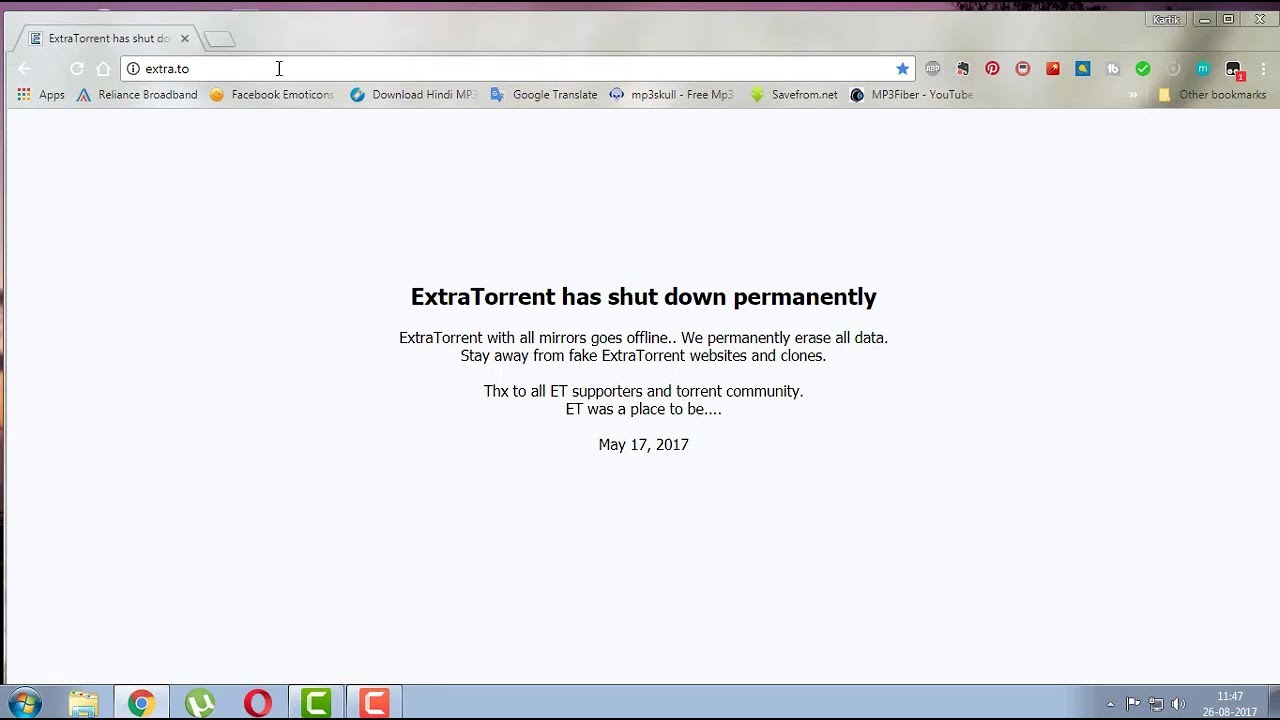This screenshot has width=1280, height=720.
Task: View site information icon for extra.to
Action: (x=133, y=69)
